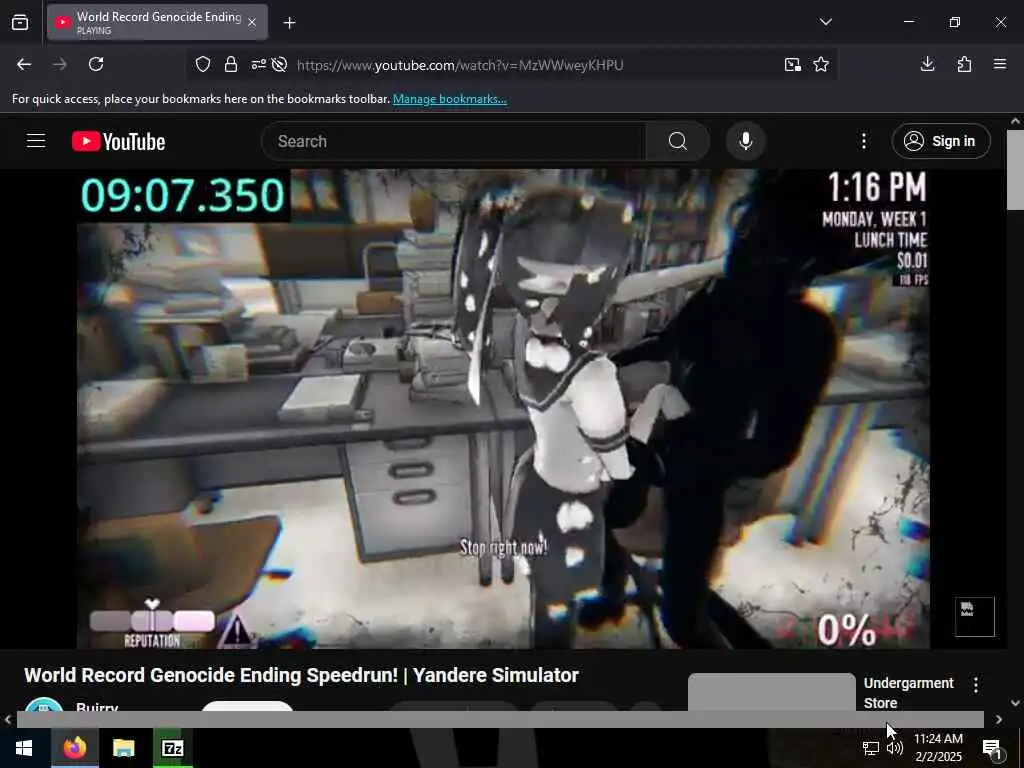Show site security padlock info
This screenshot has height=768, width=1024.
coord(231,65)
